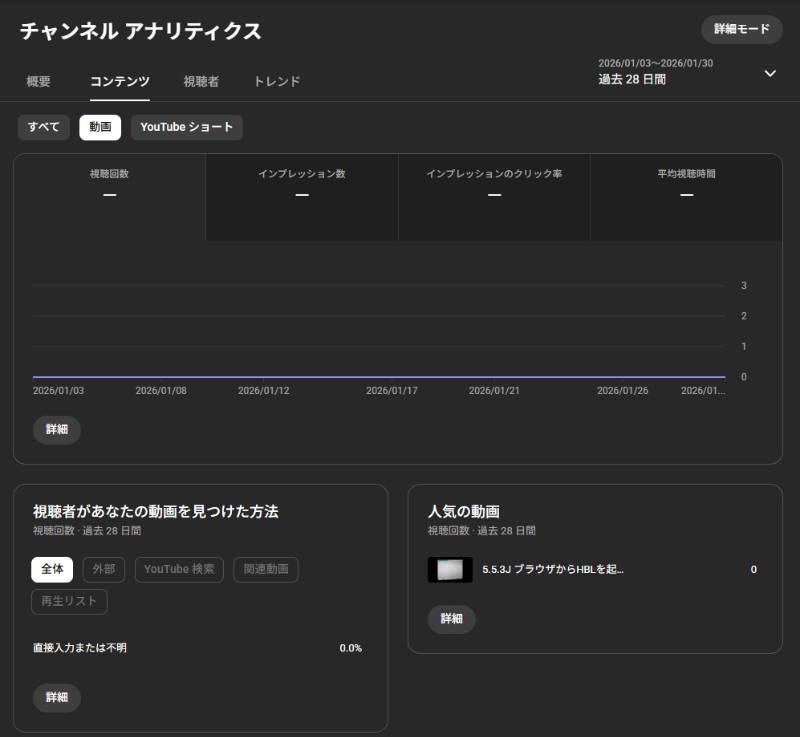Click the 人気の動画 card heading
This screenshot has width=800, height=737.
[464, 511]
